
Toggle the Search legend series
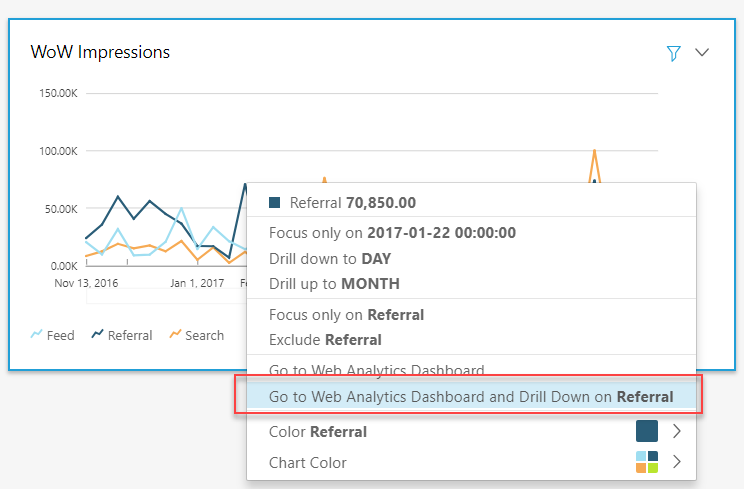tap(196, 335)
